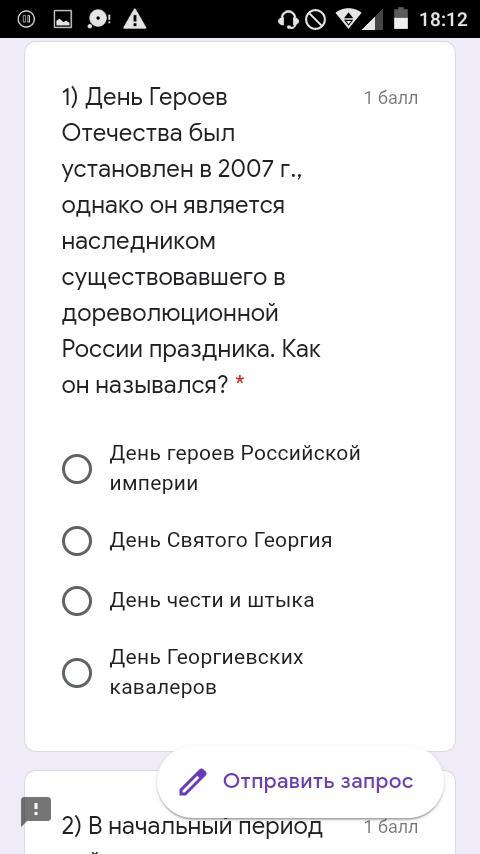Tap the image notification icon in status bar
480x854 pixels.
63,20
